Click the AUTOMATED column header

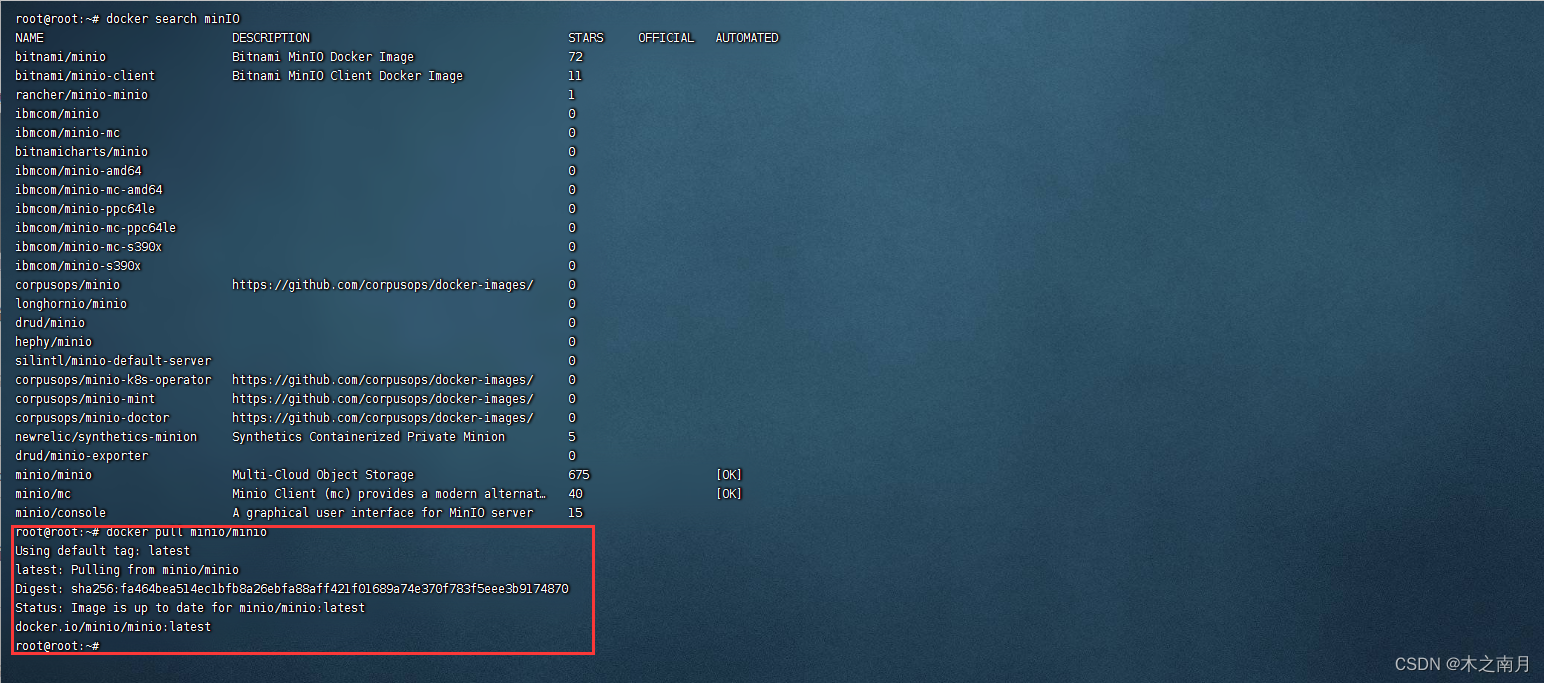coord(747,38)
